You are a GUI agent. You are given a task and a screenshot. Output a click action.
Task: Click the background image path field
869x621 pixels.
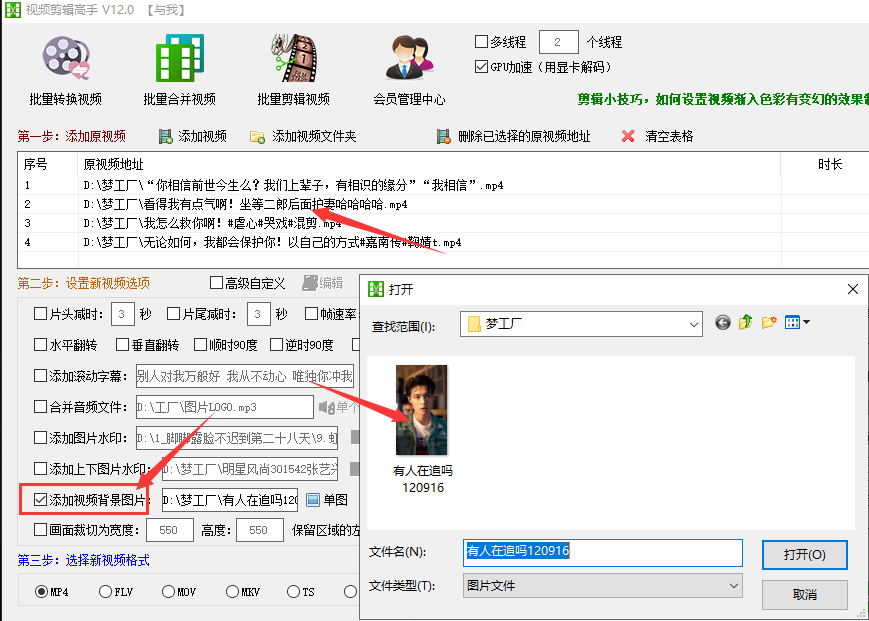click(230, 500)
